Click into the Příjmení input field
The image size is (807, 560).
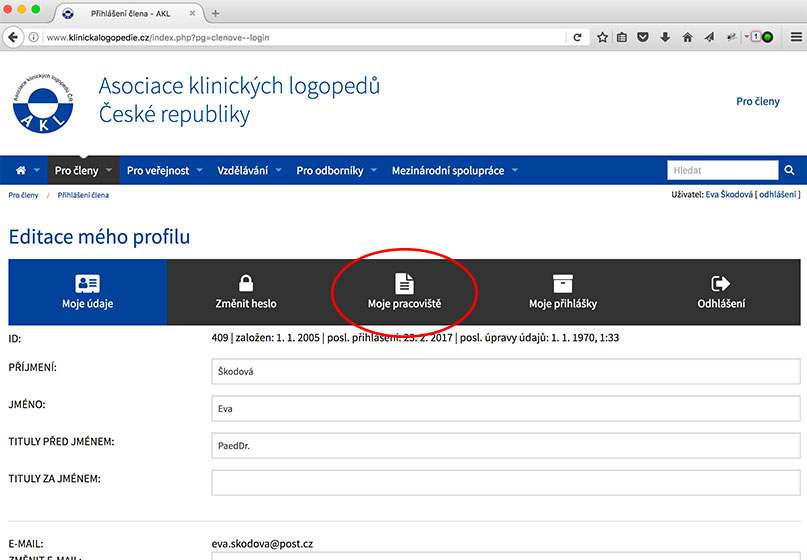(x=505, y=371)
